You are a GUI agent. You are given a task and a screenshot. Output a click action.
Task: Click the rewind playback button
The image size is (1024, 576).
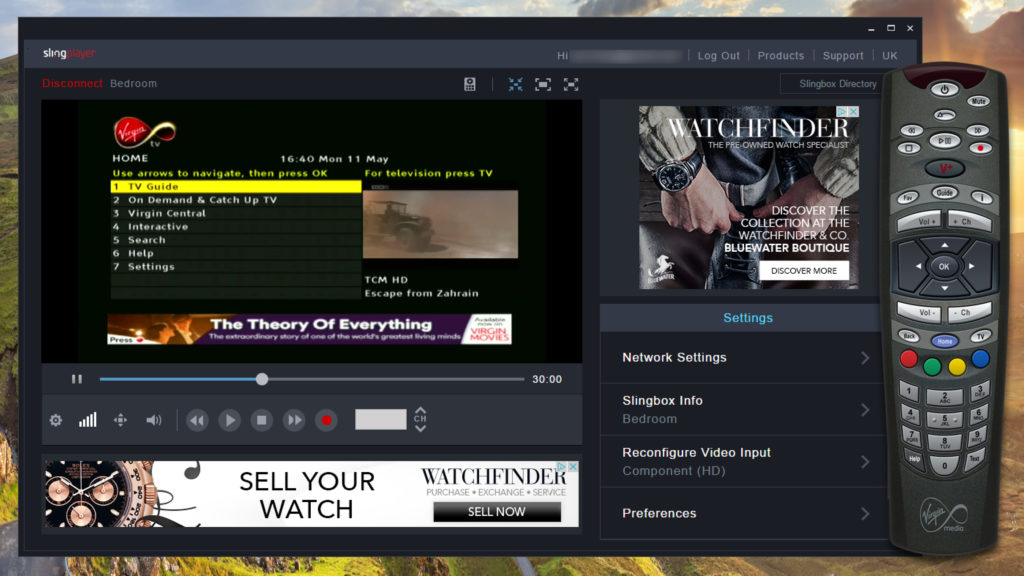point(197,420)
